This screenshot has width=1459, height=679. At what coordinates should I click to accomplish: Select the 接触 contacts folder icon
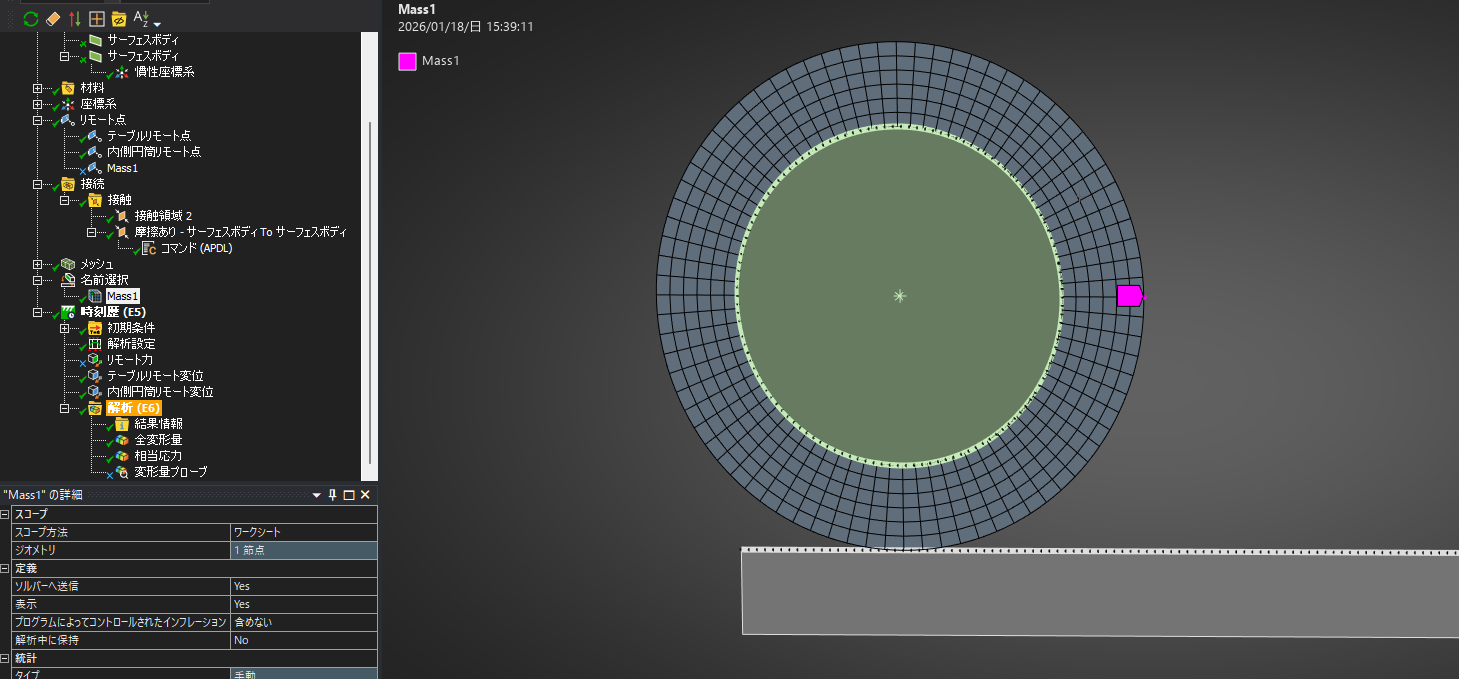pyautogui.click(x=95, y=200)
